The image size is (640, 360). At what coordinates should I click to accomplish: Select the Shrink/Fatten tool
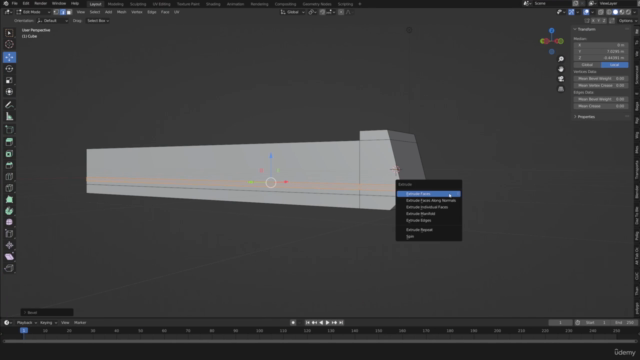point(9,245)
